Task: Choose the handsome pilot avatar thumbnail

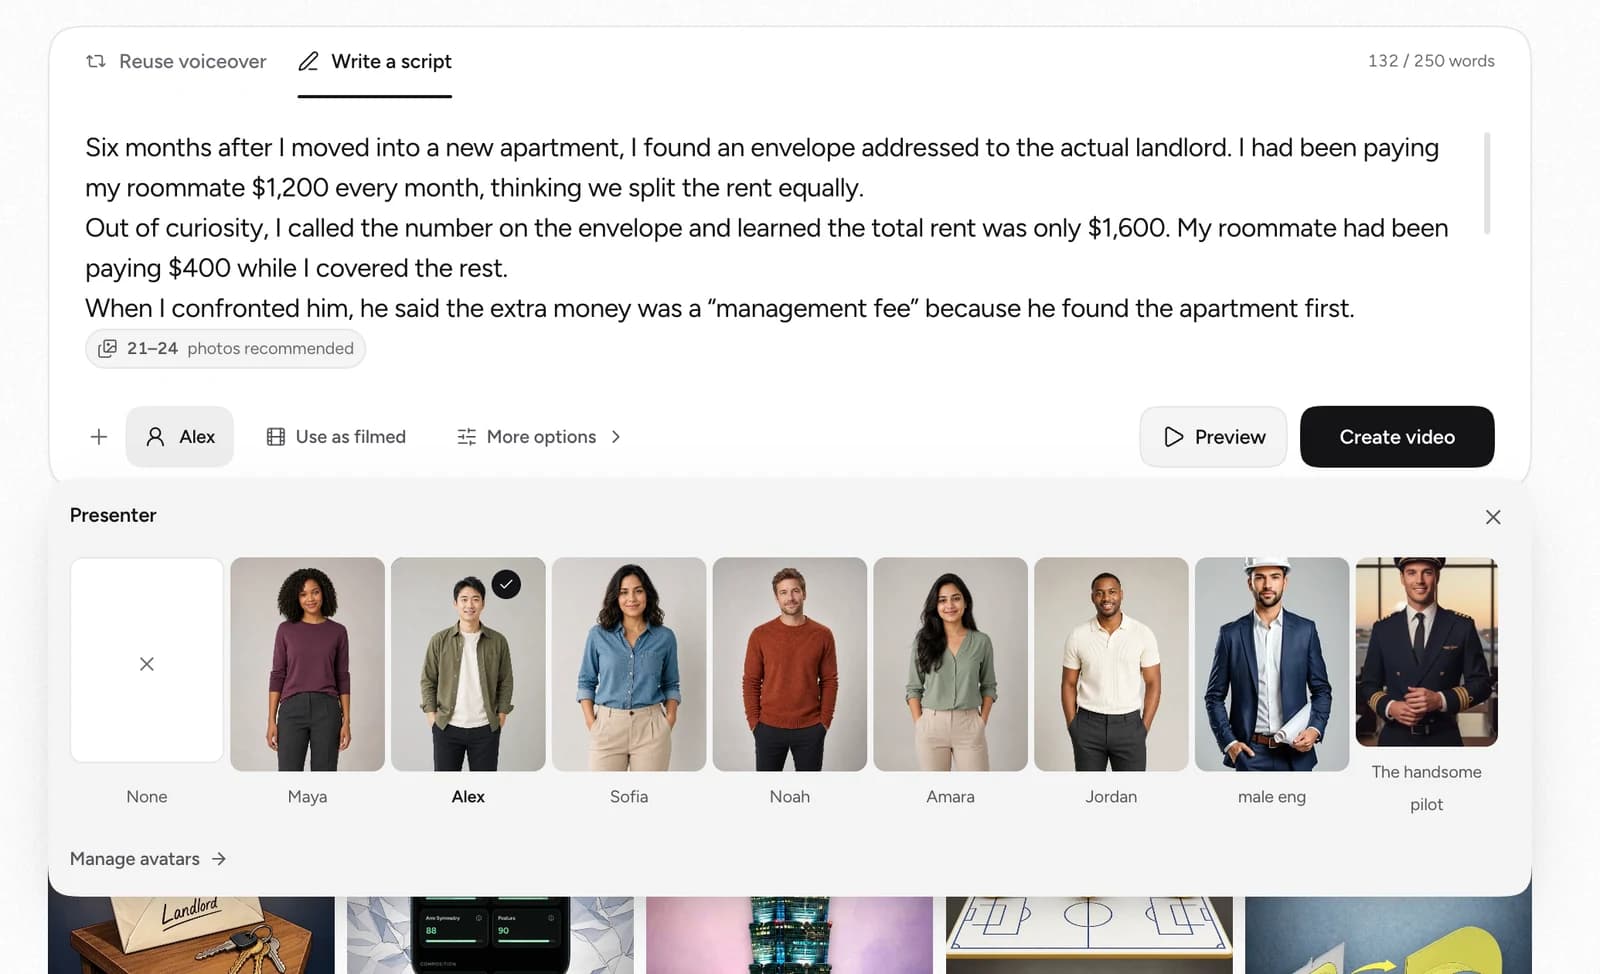Action: tap(1427, 652)
